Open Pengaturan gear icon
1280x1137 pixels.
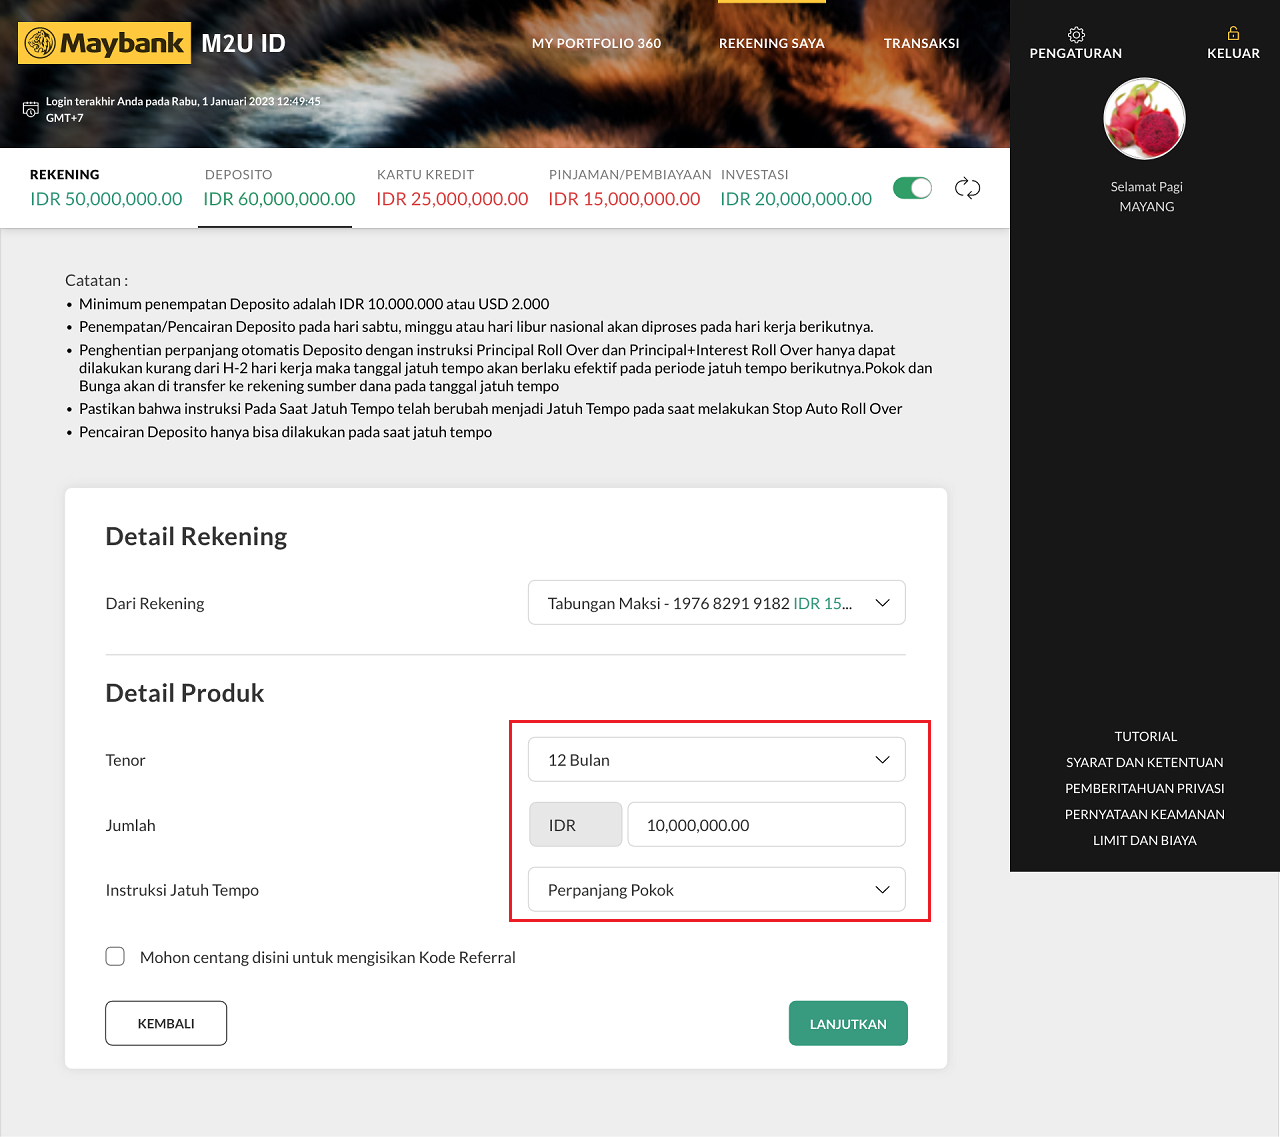coord(1076,34)
